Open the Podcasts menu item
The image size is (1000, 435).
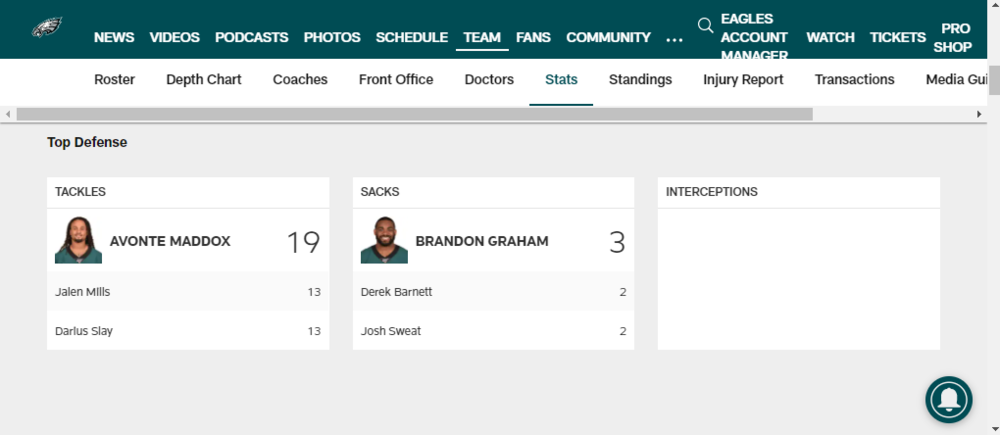pyautogui.click(x=251, y=38)
